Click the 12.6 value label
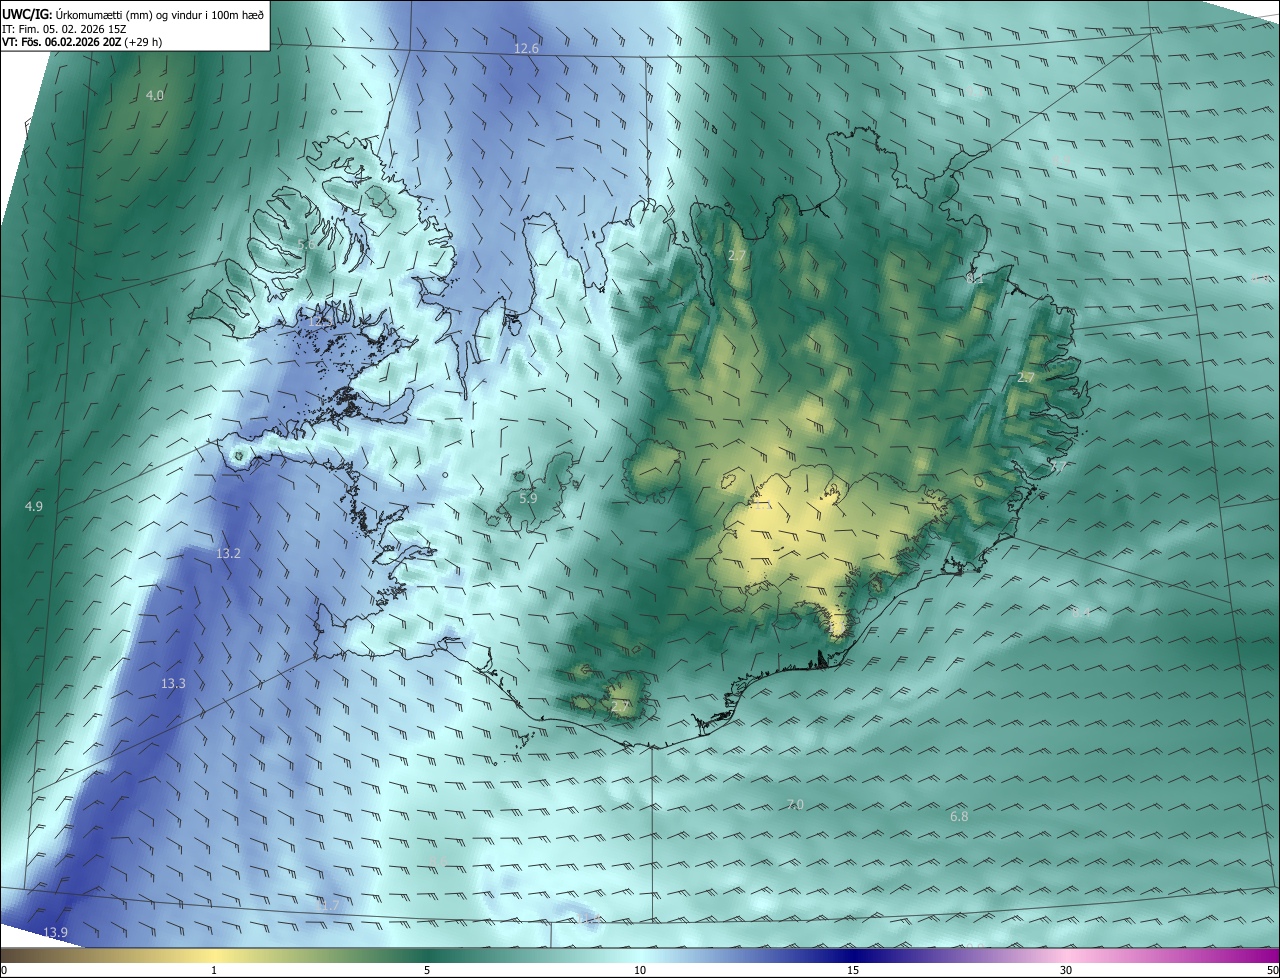 [x=527, y=49]
